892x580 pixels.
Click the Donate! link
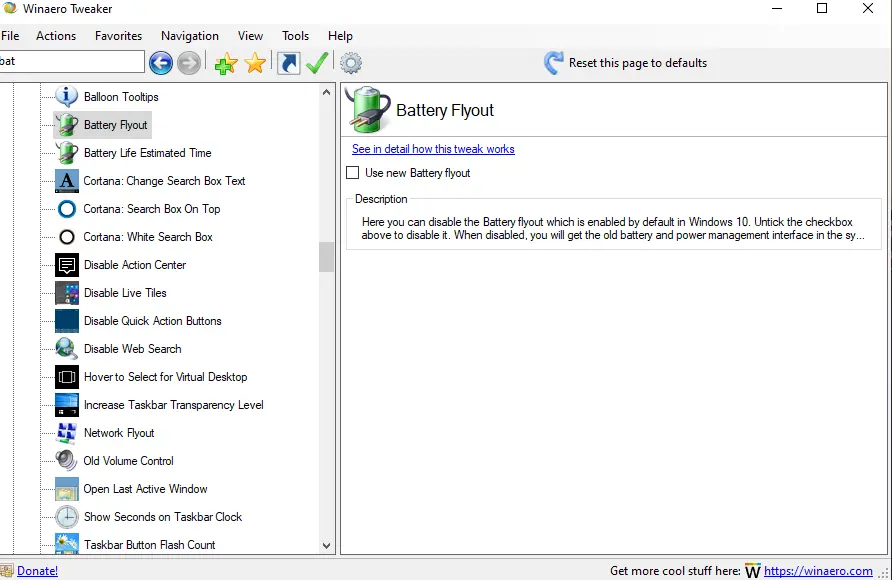(x=38, y=571)
